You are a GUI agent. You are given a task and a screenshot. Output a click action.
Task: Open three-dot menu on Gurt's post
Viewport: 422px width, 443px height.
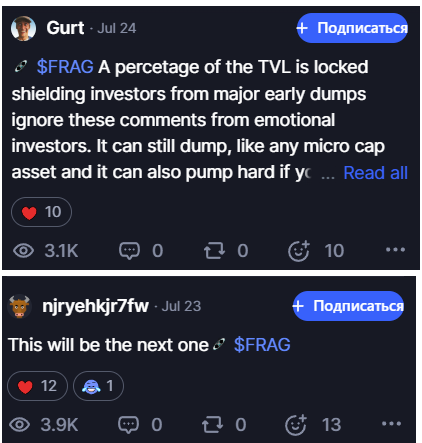point(395,249)
